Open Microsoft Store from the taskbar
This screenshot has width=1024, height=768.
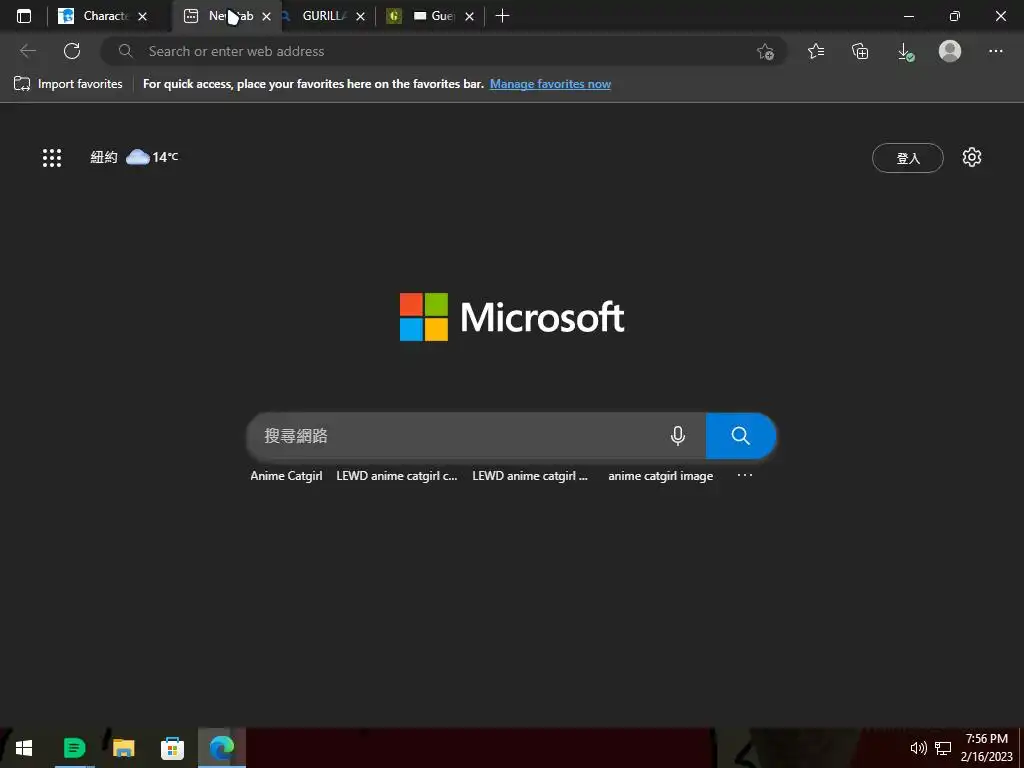pyautogui.click(x=172, y=748)
